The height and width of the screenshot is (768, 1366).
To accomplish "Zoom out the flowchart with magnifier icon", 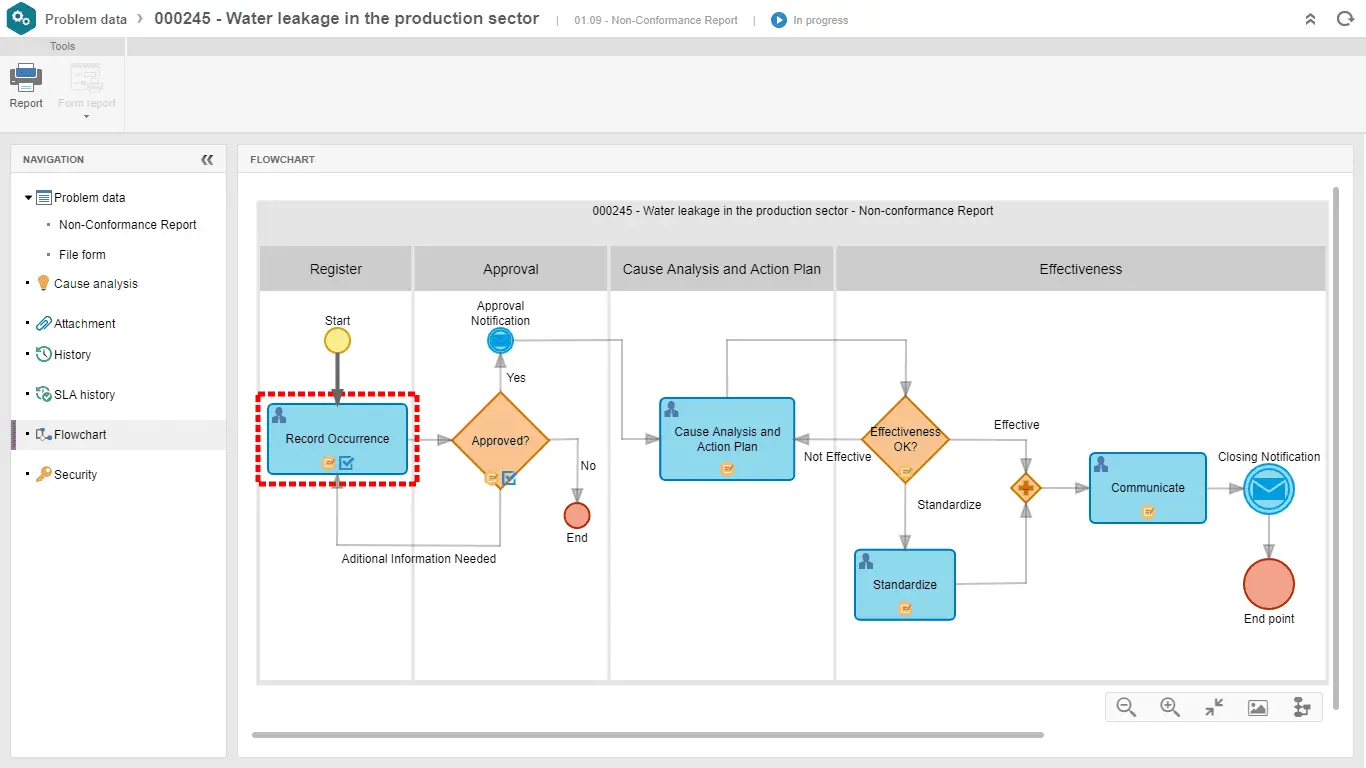I will point(1125,707).
